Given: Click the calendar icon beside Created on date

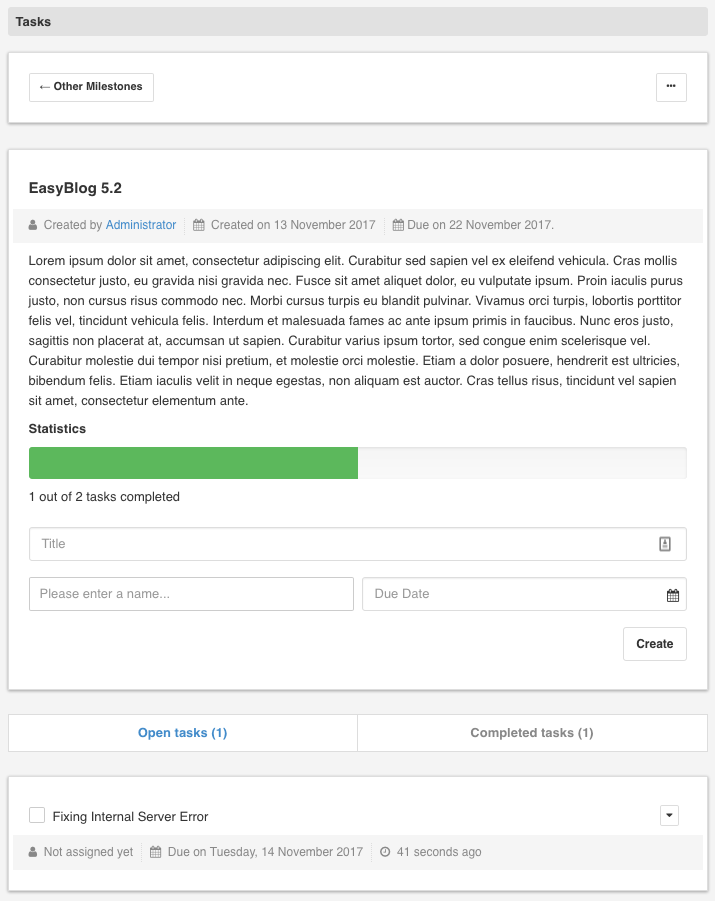Looking at the screenshot, I should point(199,226).
